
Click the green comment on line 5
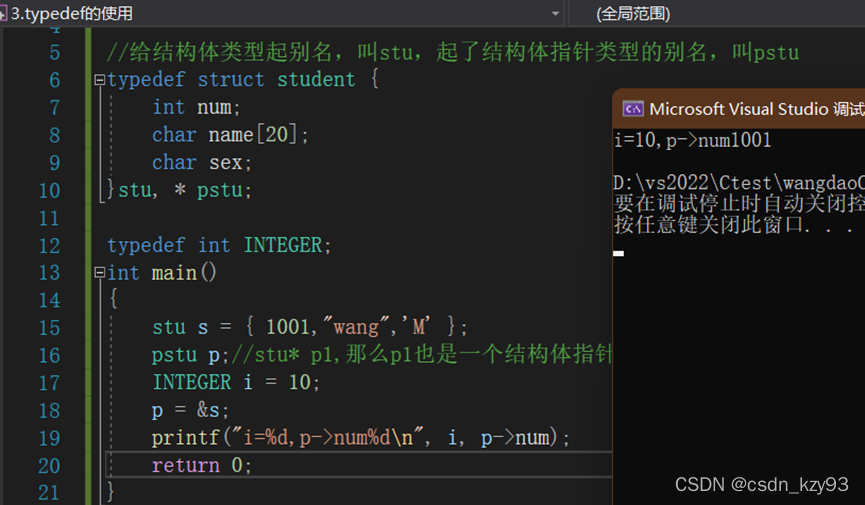pos(453,52)
